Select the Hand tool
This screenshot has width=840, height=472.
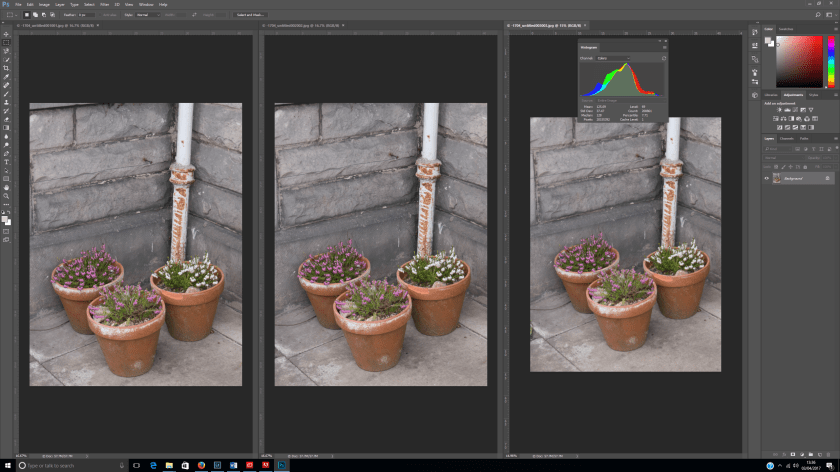coord(6,187)
